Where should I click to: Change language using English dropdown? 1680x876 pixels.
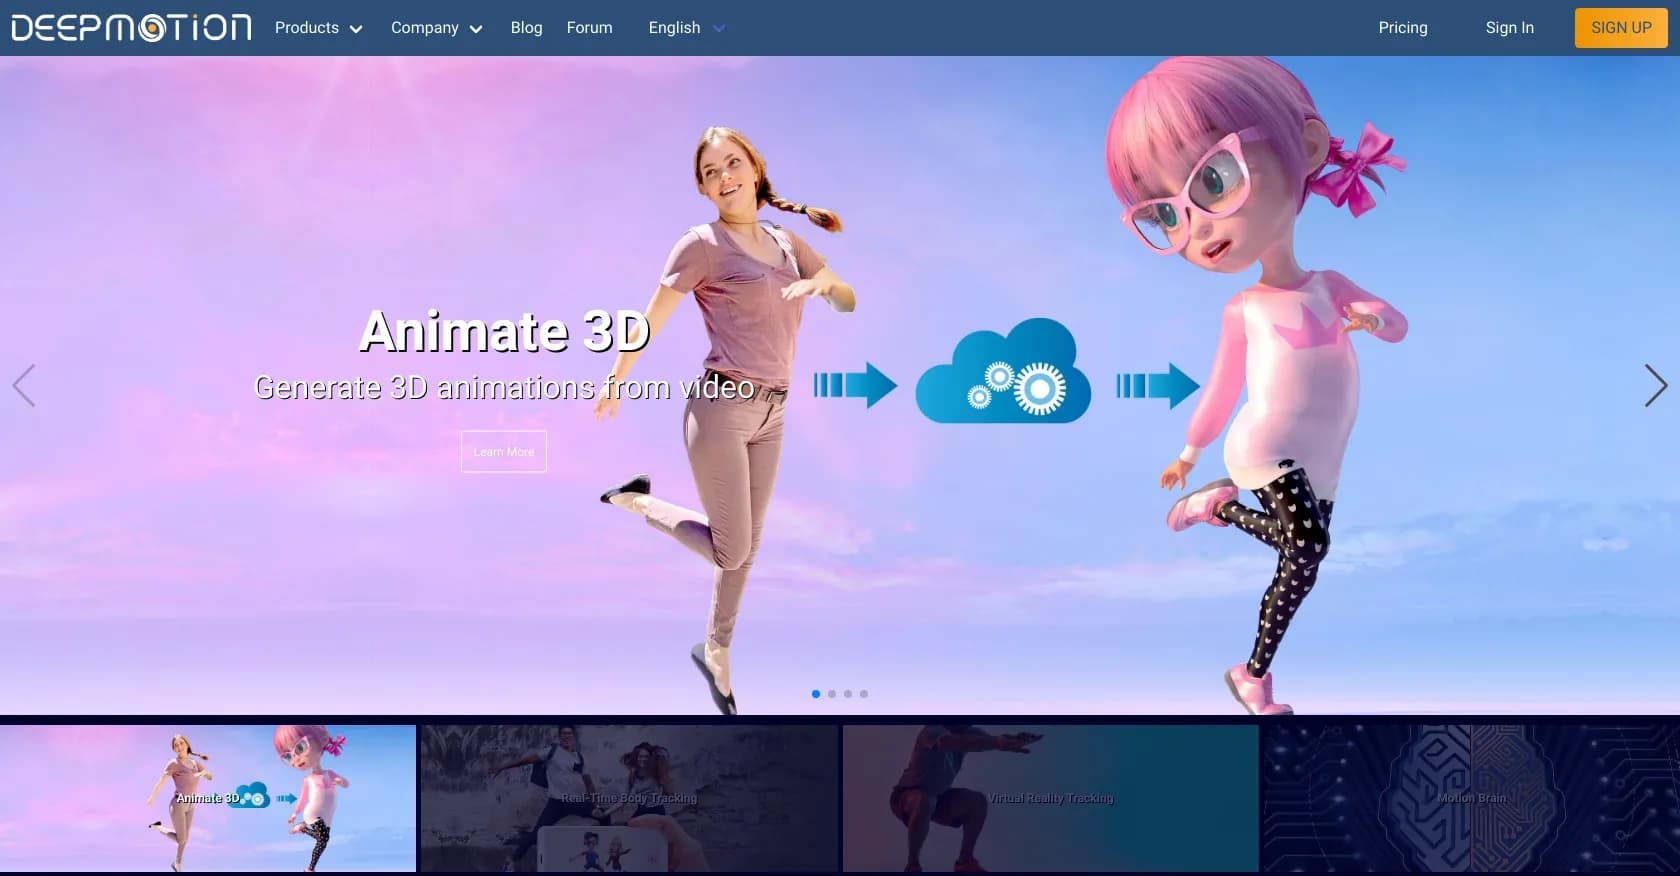686,28
